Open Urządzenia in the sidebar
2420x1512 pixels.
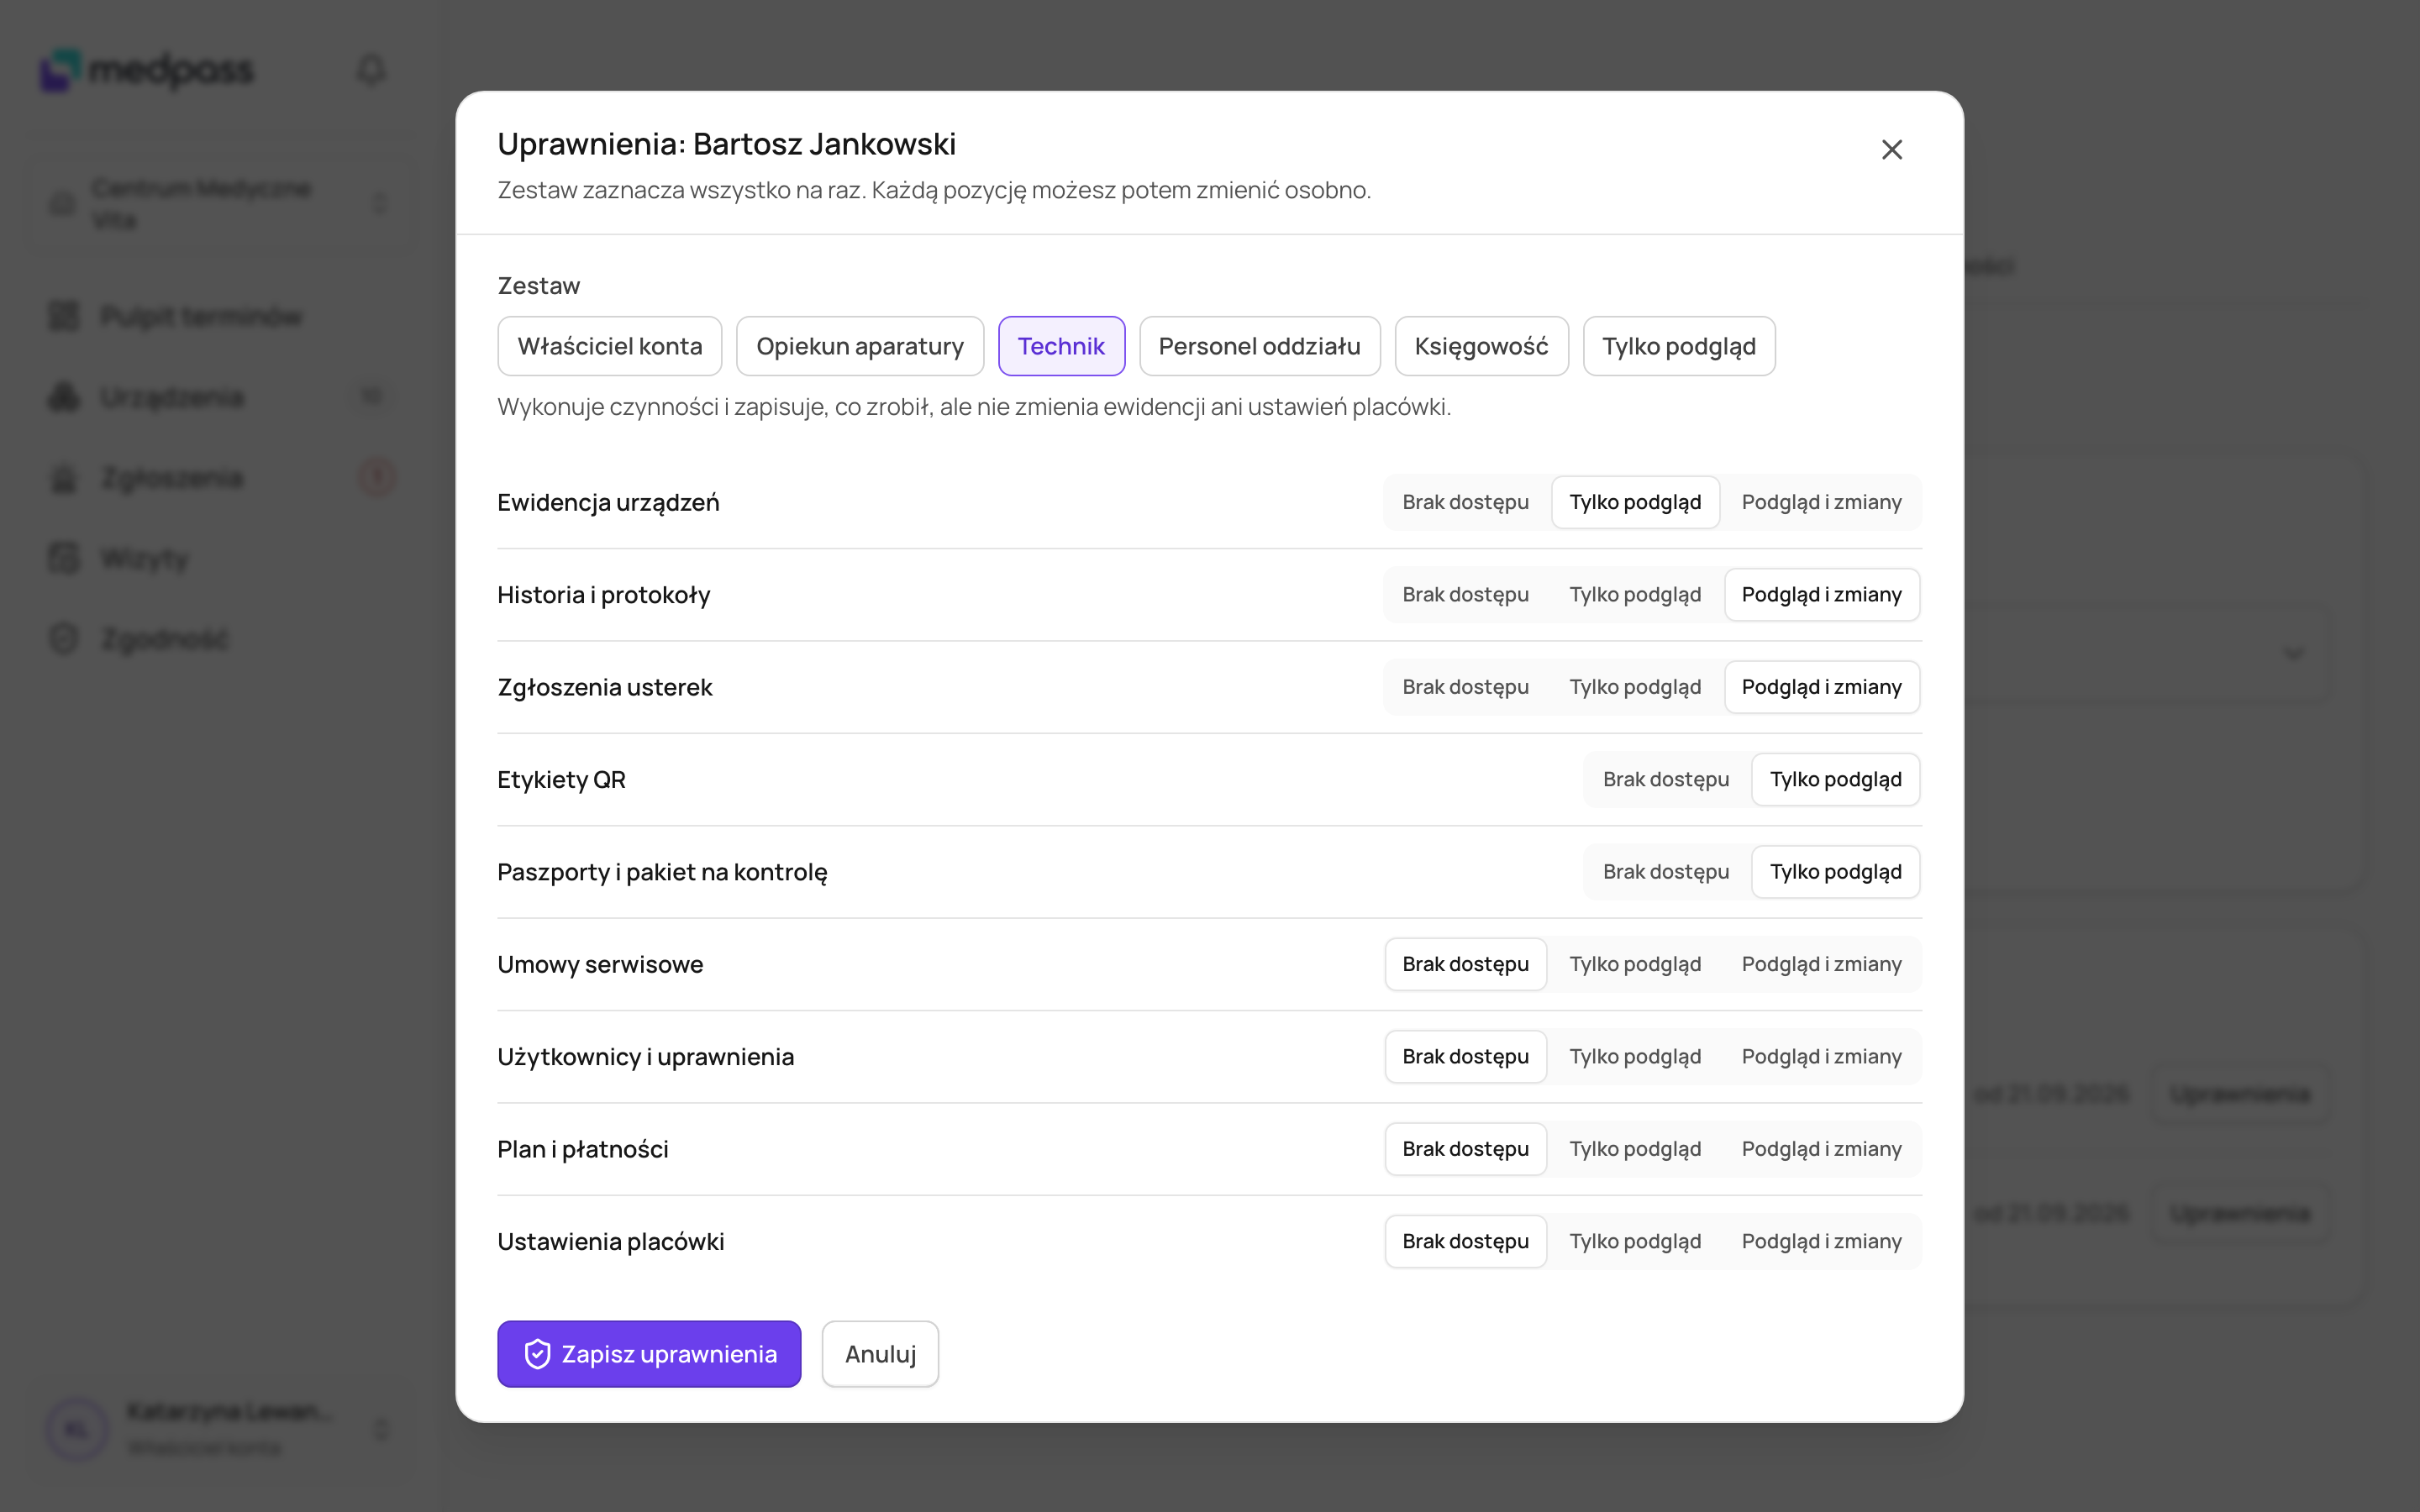pos(222,398)
